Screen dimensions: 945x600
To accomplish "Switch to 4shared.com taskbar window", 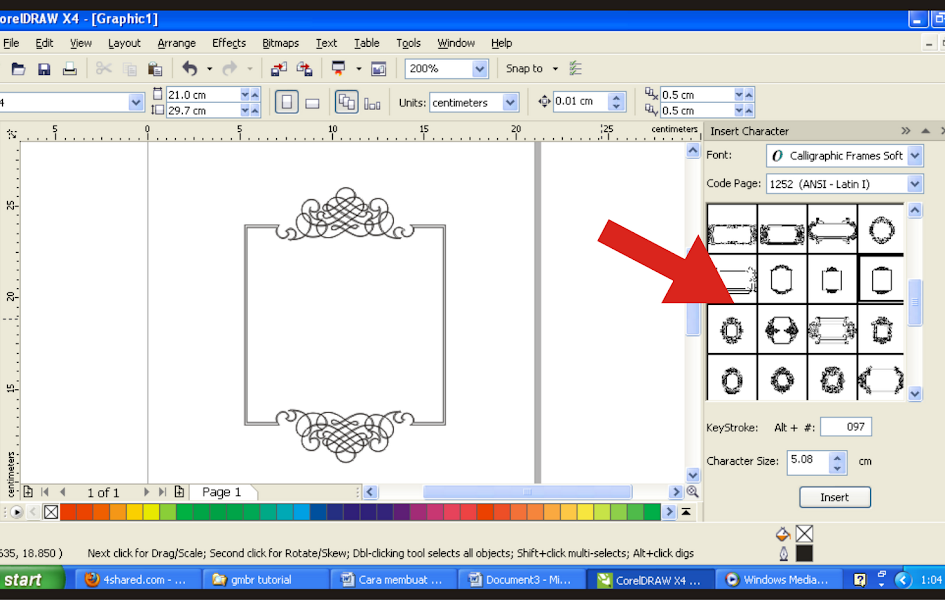I will 137,580.
